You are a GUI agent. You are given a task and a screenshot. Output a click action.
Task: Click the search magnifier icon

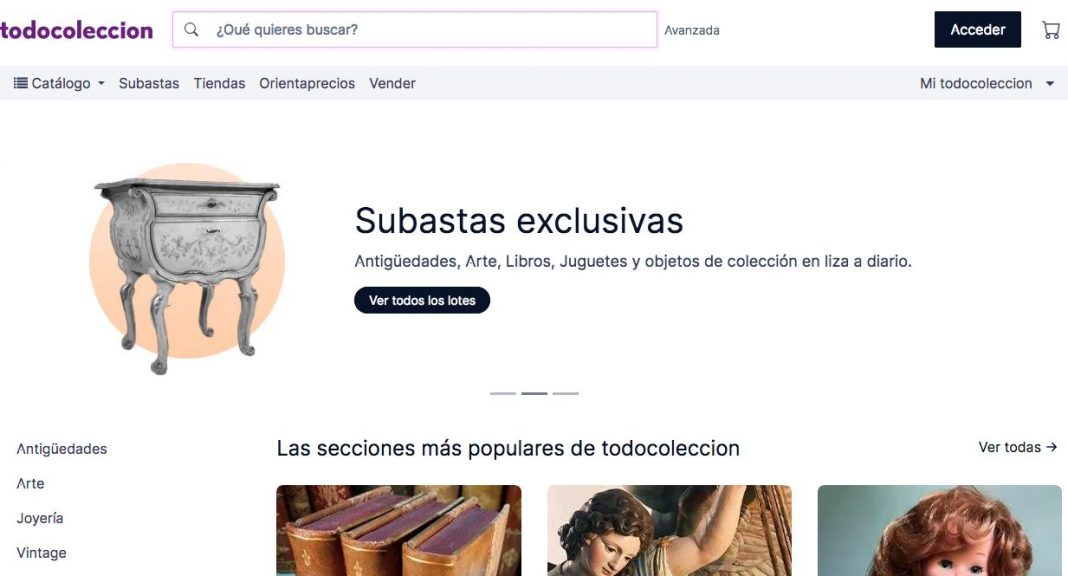(191, 29)
